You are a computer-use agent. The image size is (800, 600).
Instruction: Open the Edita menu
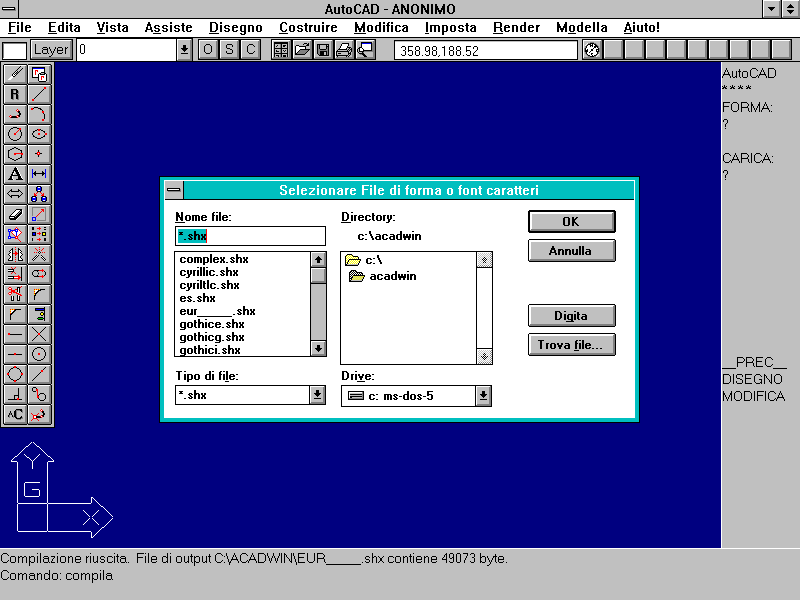pos(64,28)
